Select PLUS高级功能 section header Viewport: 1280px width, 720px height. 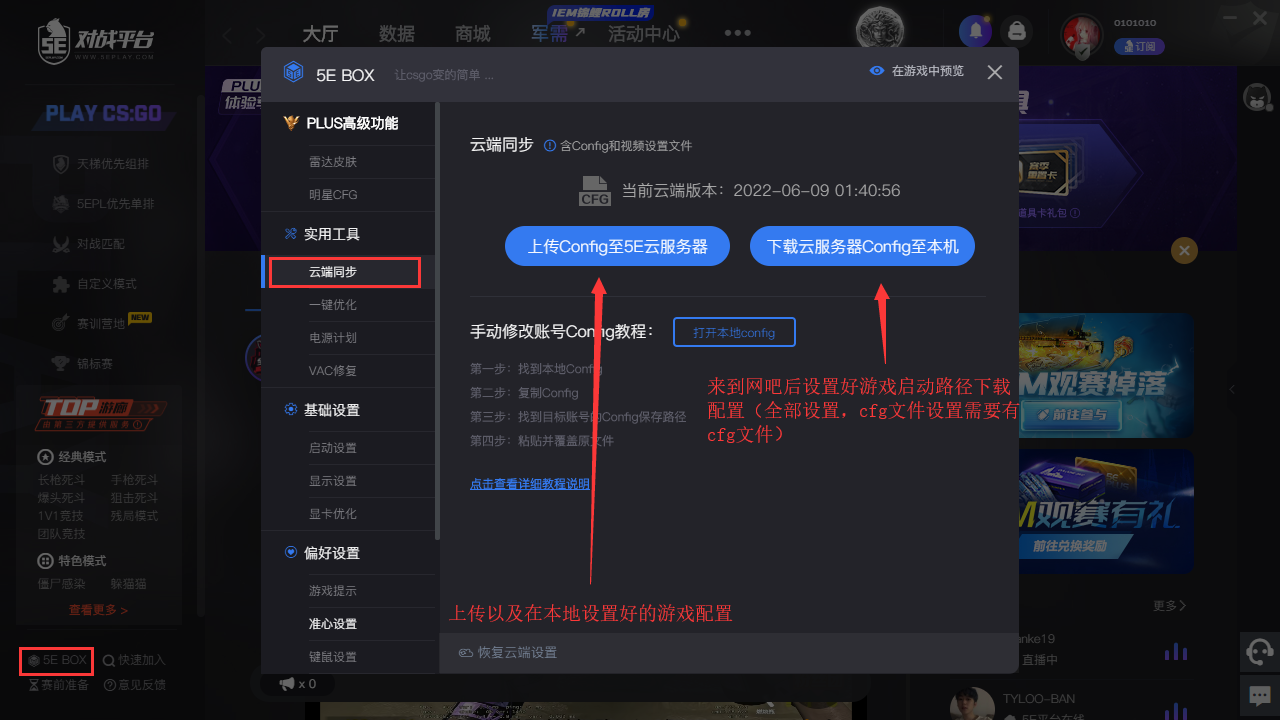[341, 123]
